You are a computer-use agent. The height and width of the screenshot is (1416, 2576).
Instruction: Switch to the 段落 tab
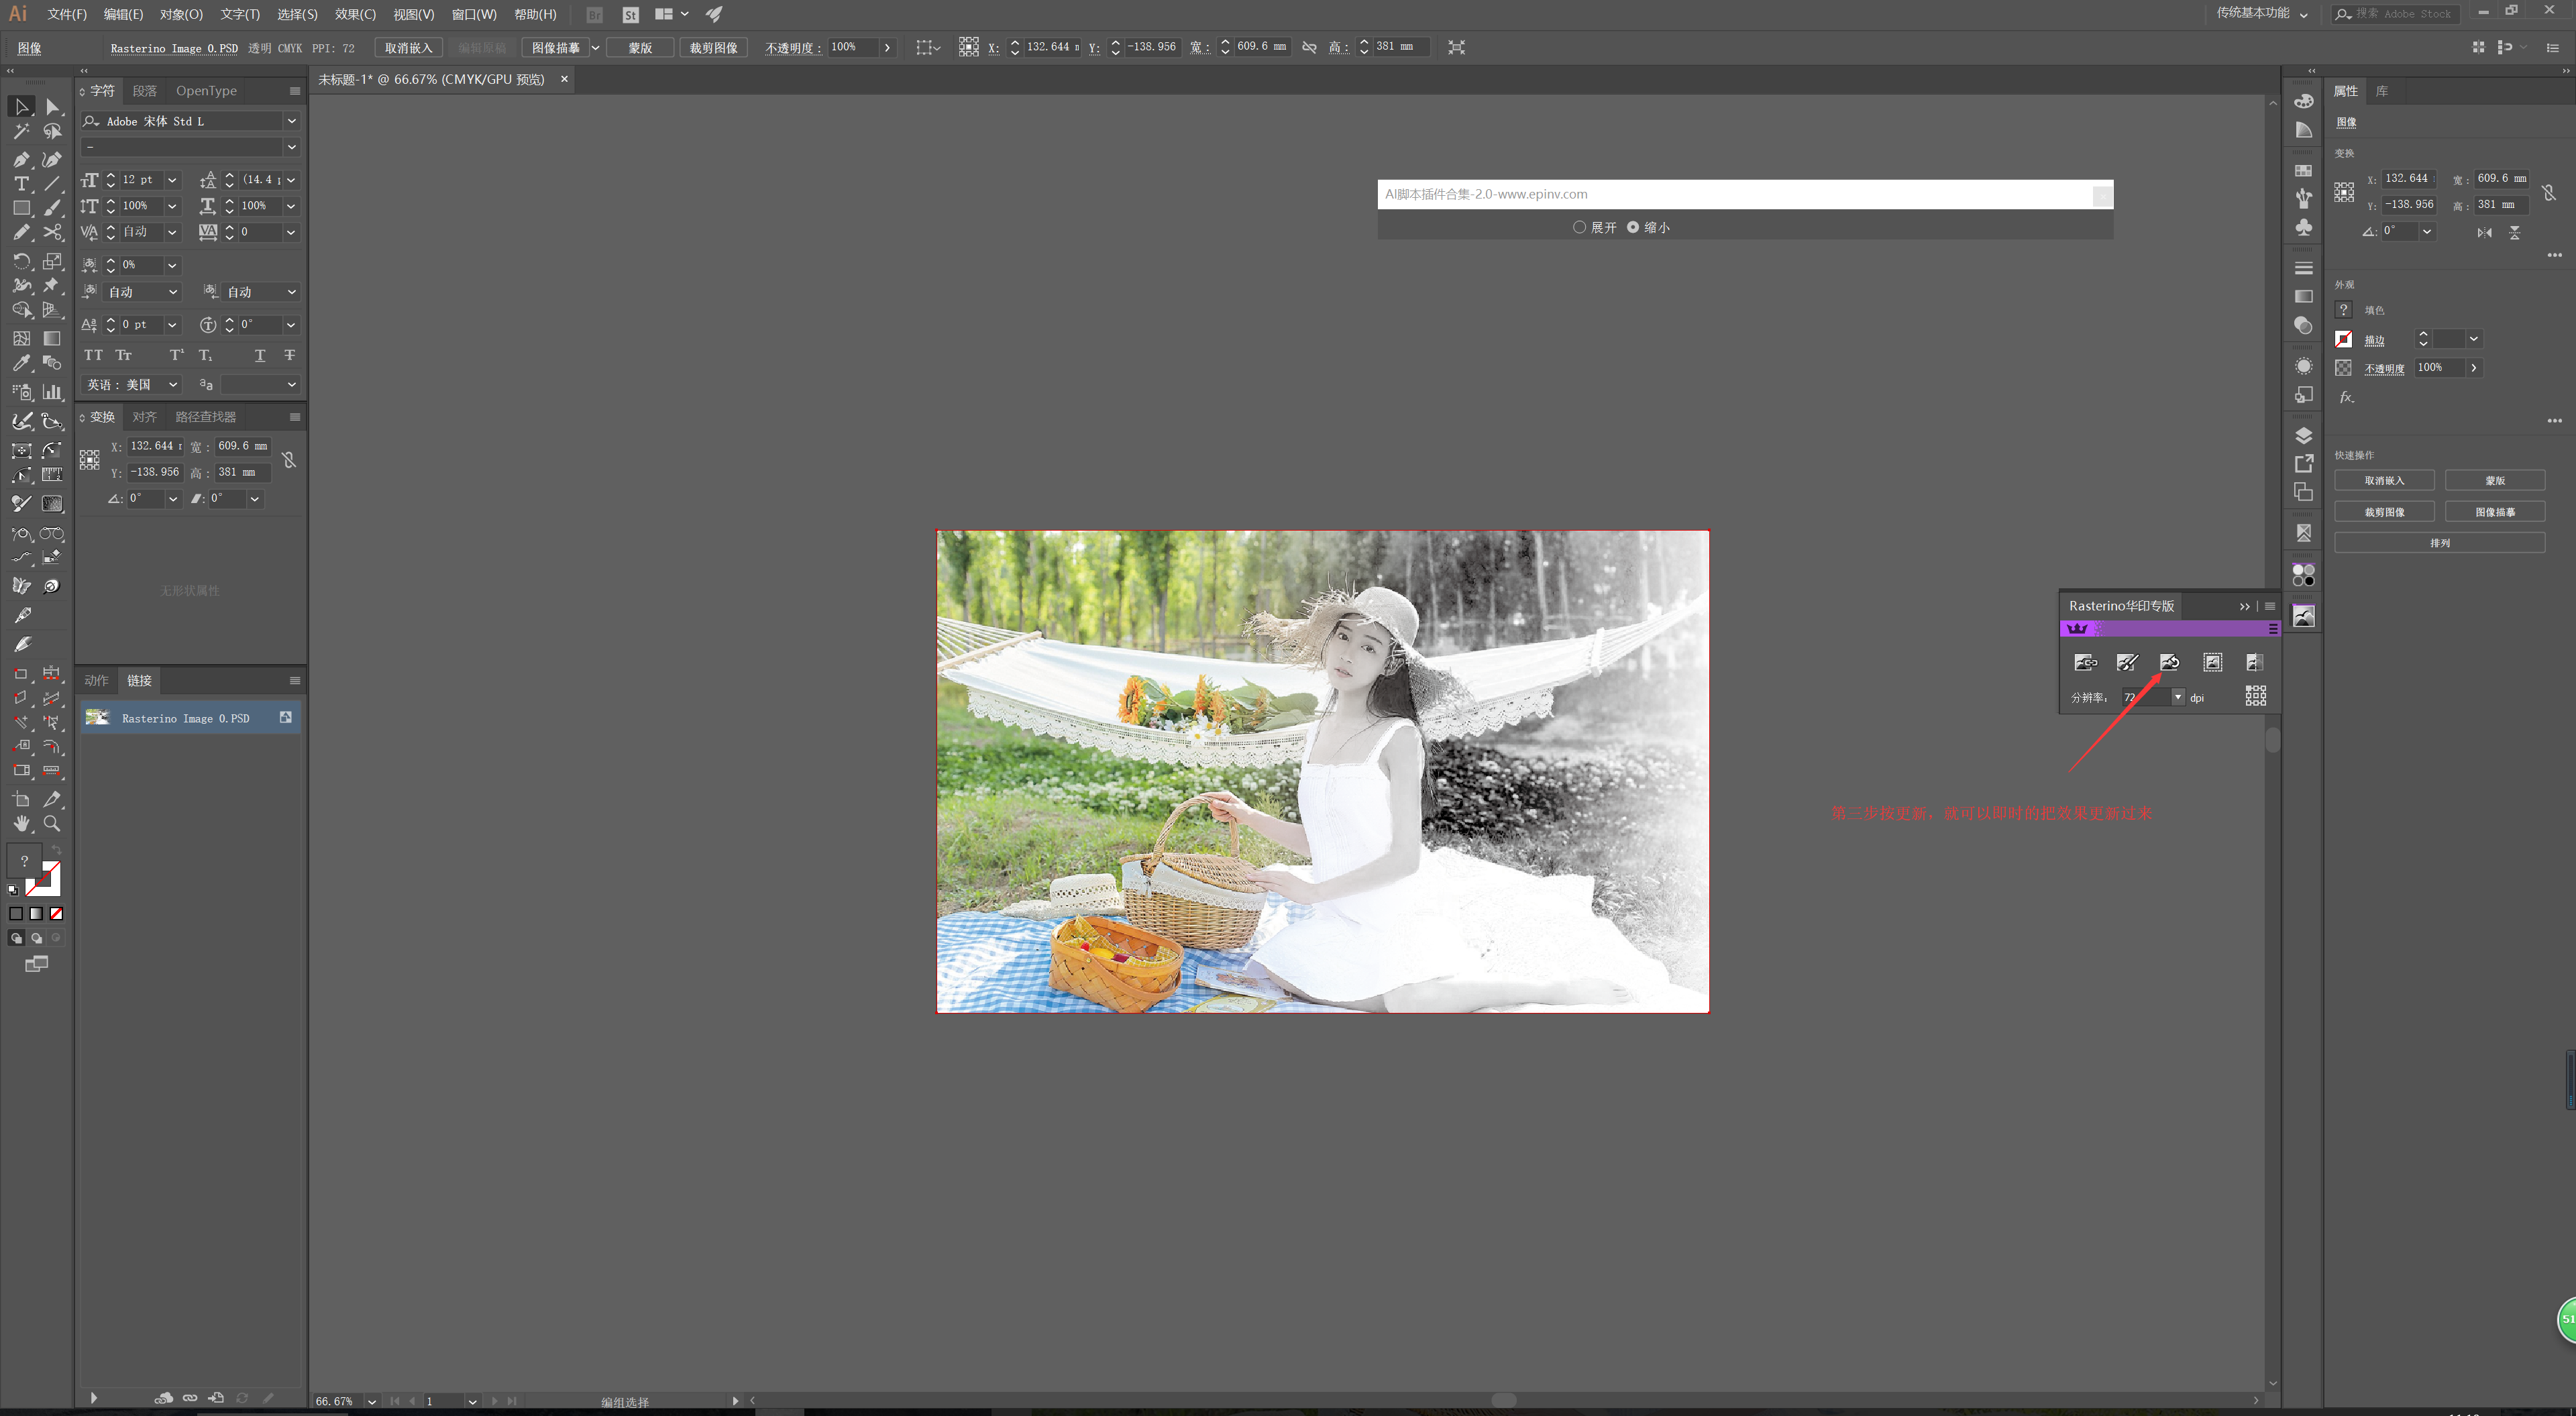pyautogui.click(x=145, y=91)
